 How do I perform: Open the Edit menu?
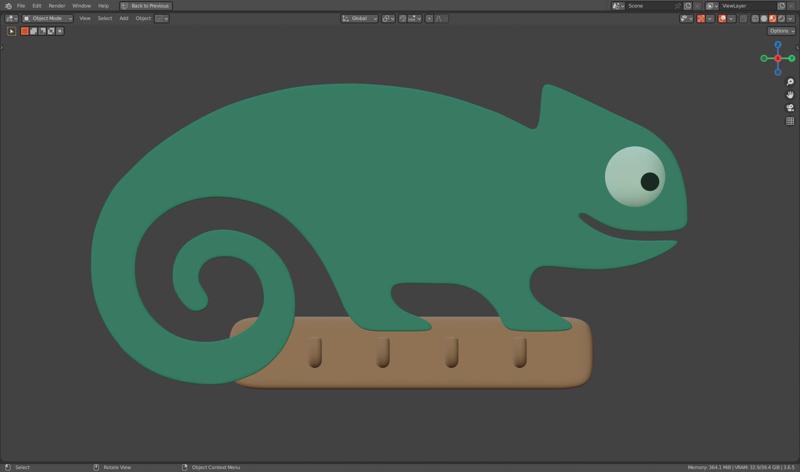(x=37, y=6)
